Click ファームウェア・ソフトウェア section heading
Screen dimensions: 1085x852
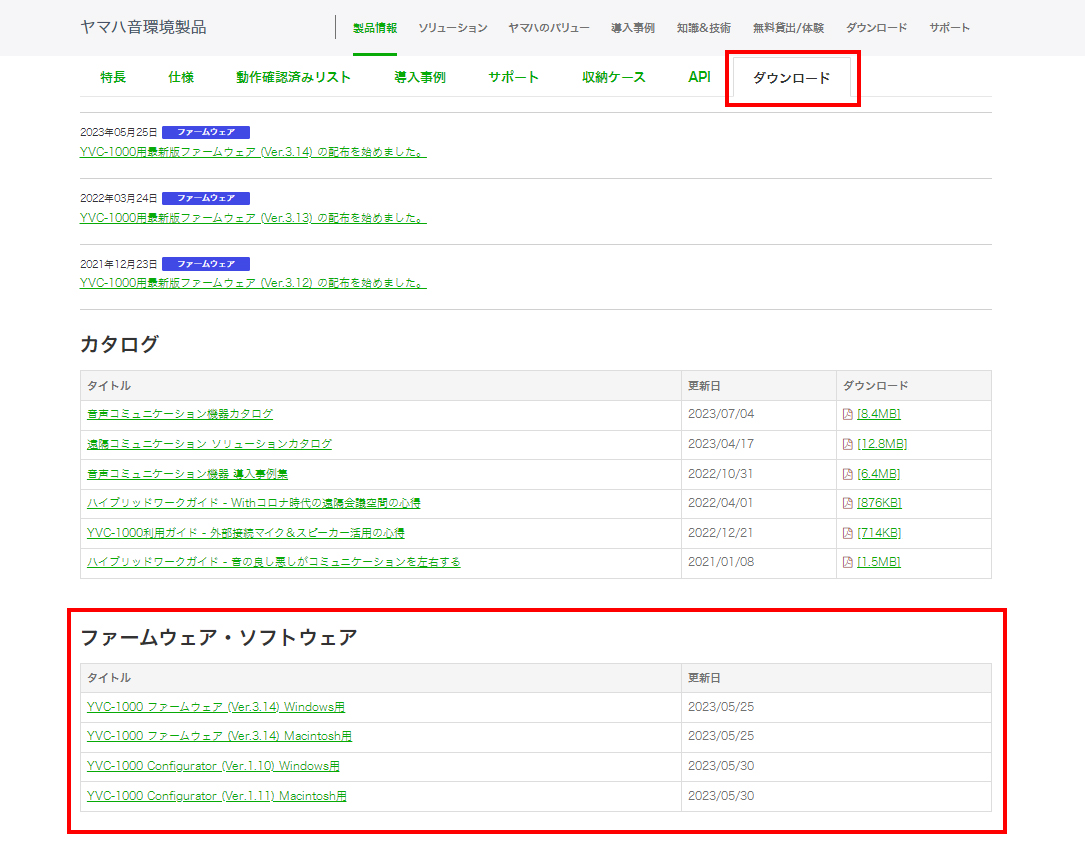[x=219, y=637]
